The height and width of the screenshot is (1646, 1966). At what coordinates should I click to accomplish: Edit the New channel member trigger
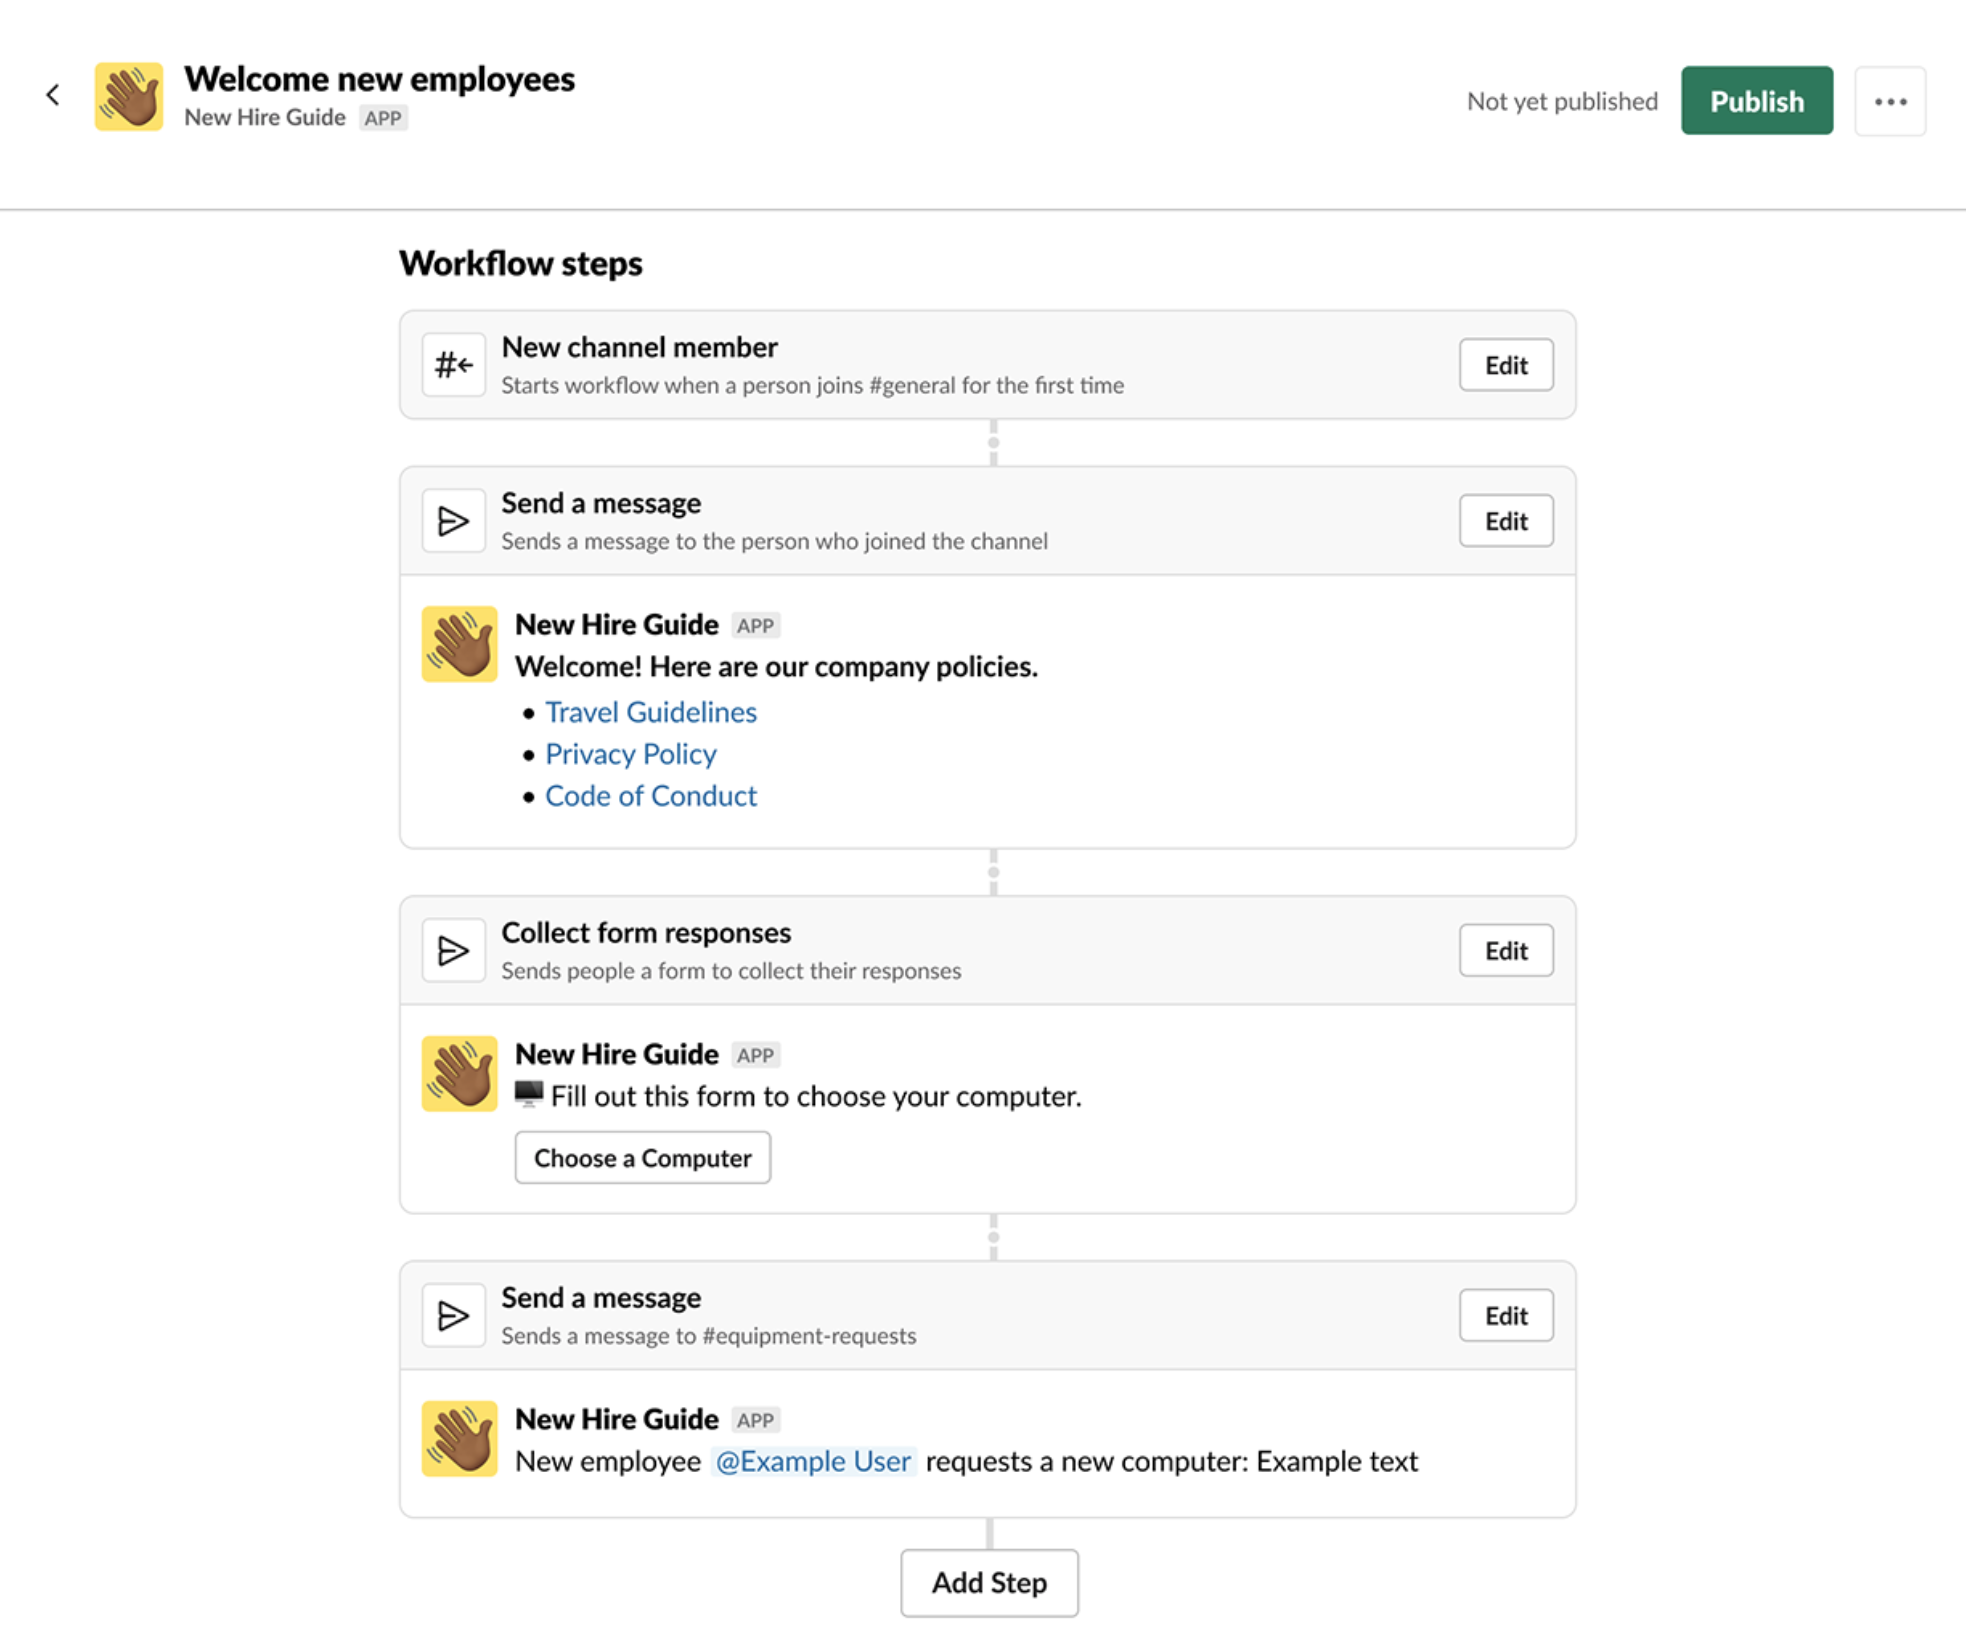(1505, 364)
